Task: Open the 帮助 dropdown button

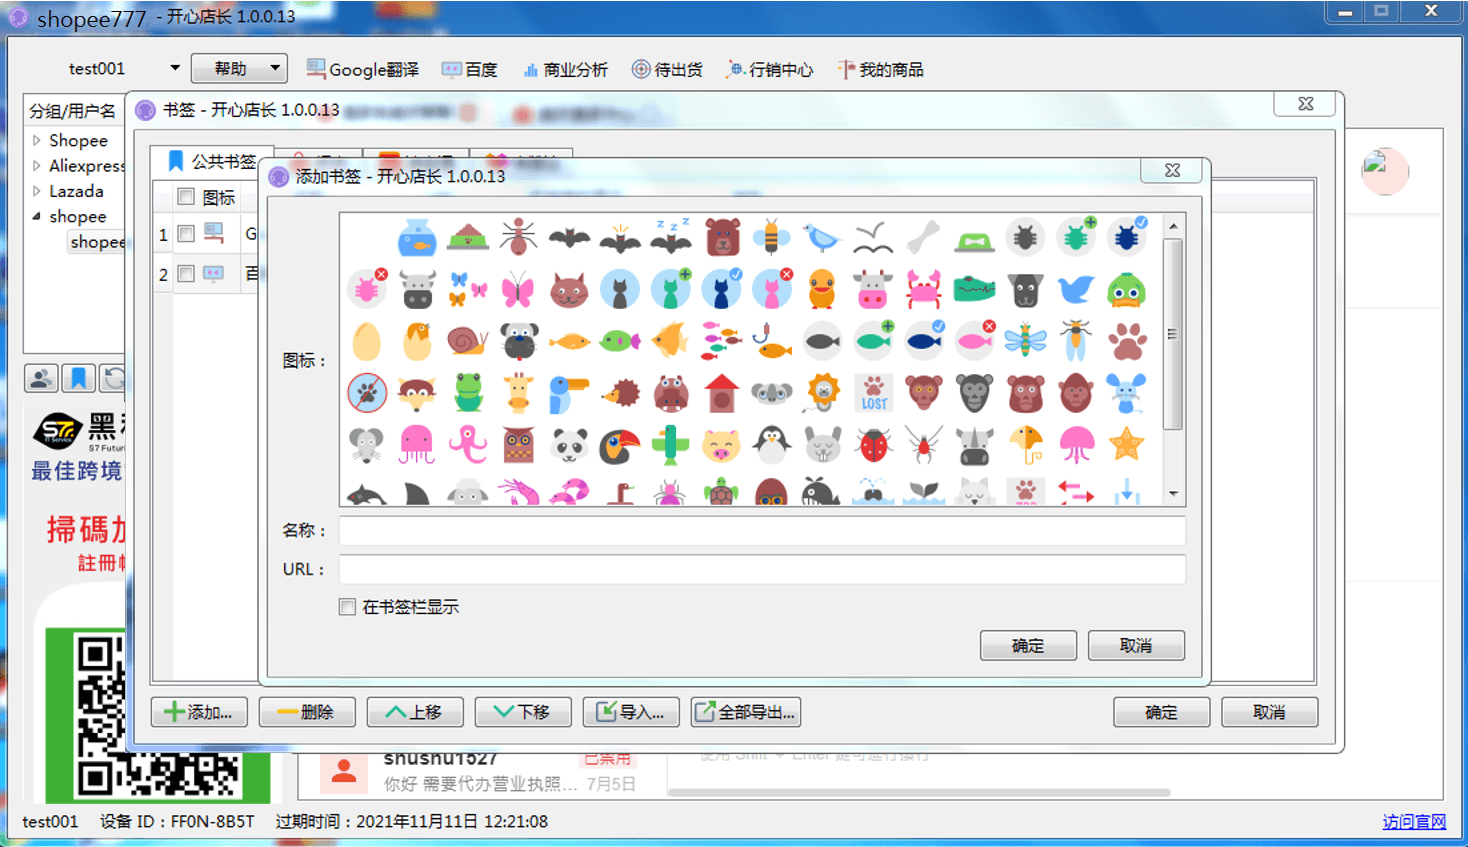Action: (239, 69)
